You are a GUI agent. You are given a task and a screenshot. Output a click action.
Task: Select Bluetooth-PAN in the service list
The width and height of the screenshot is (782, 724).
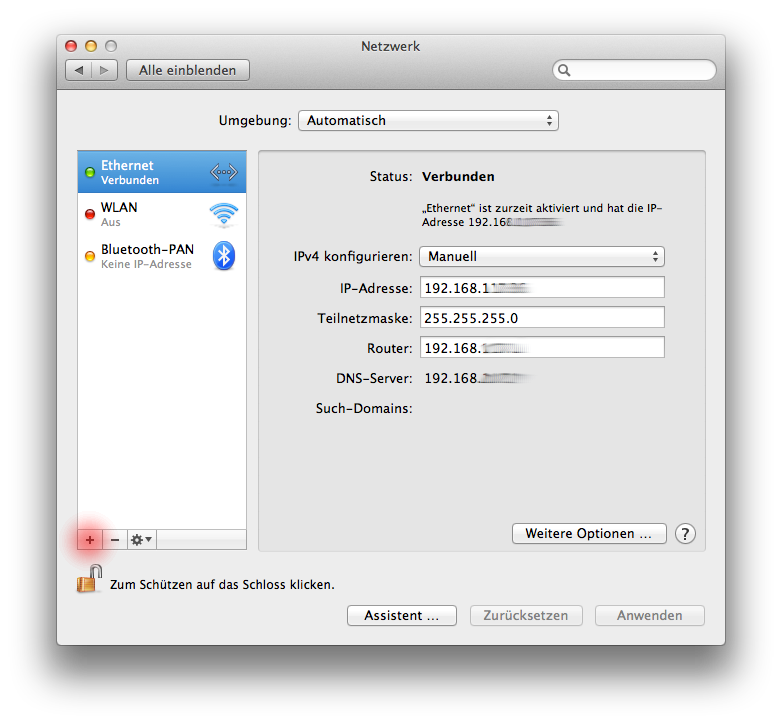(x=147, y=256)
